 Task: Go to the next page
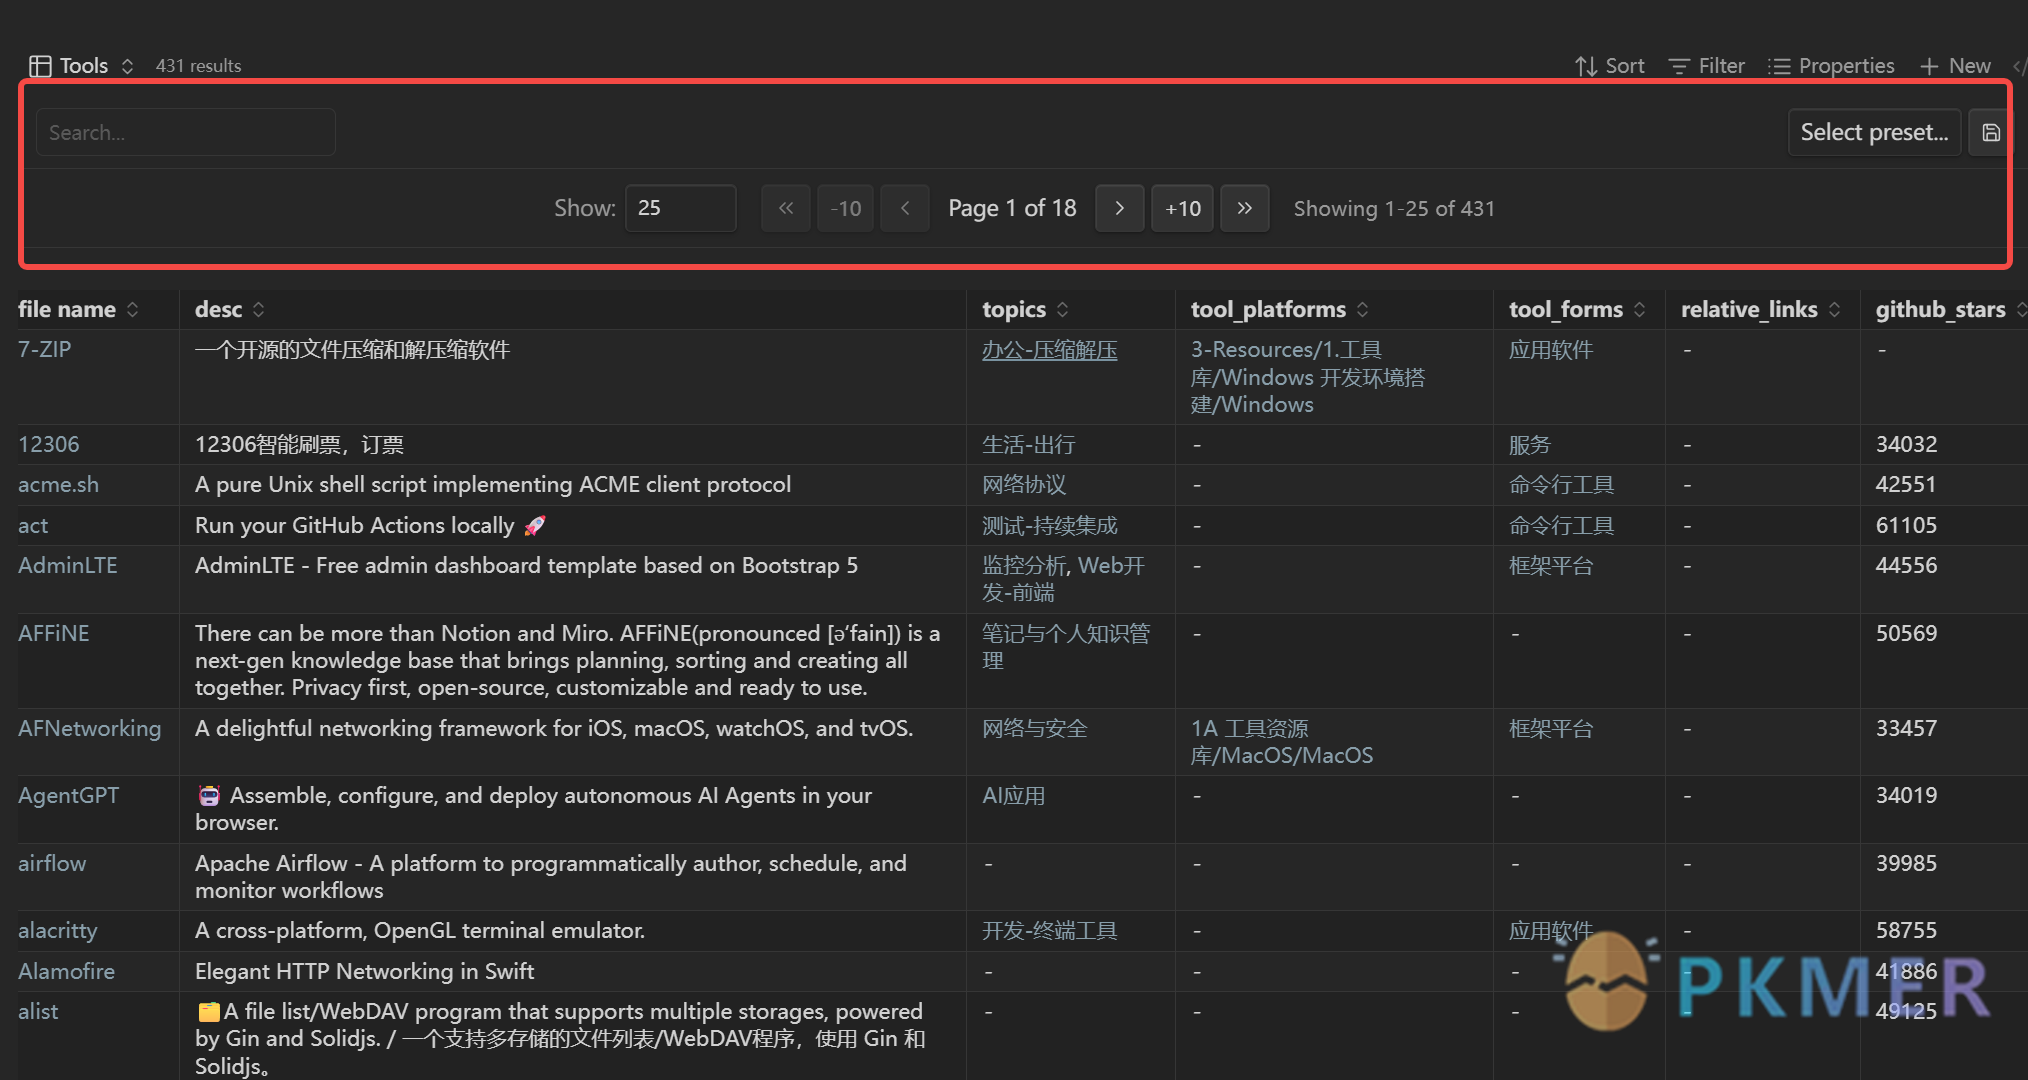point(1120,208)
